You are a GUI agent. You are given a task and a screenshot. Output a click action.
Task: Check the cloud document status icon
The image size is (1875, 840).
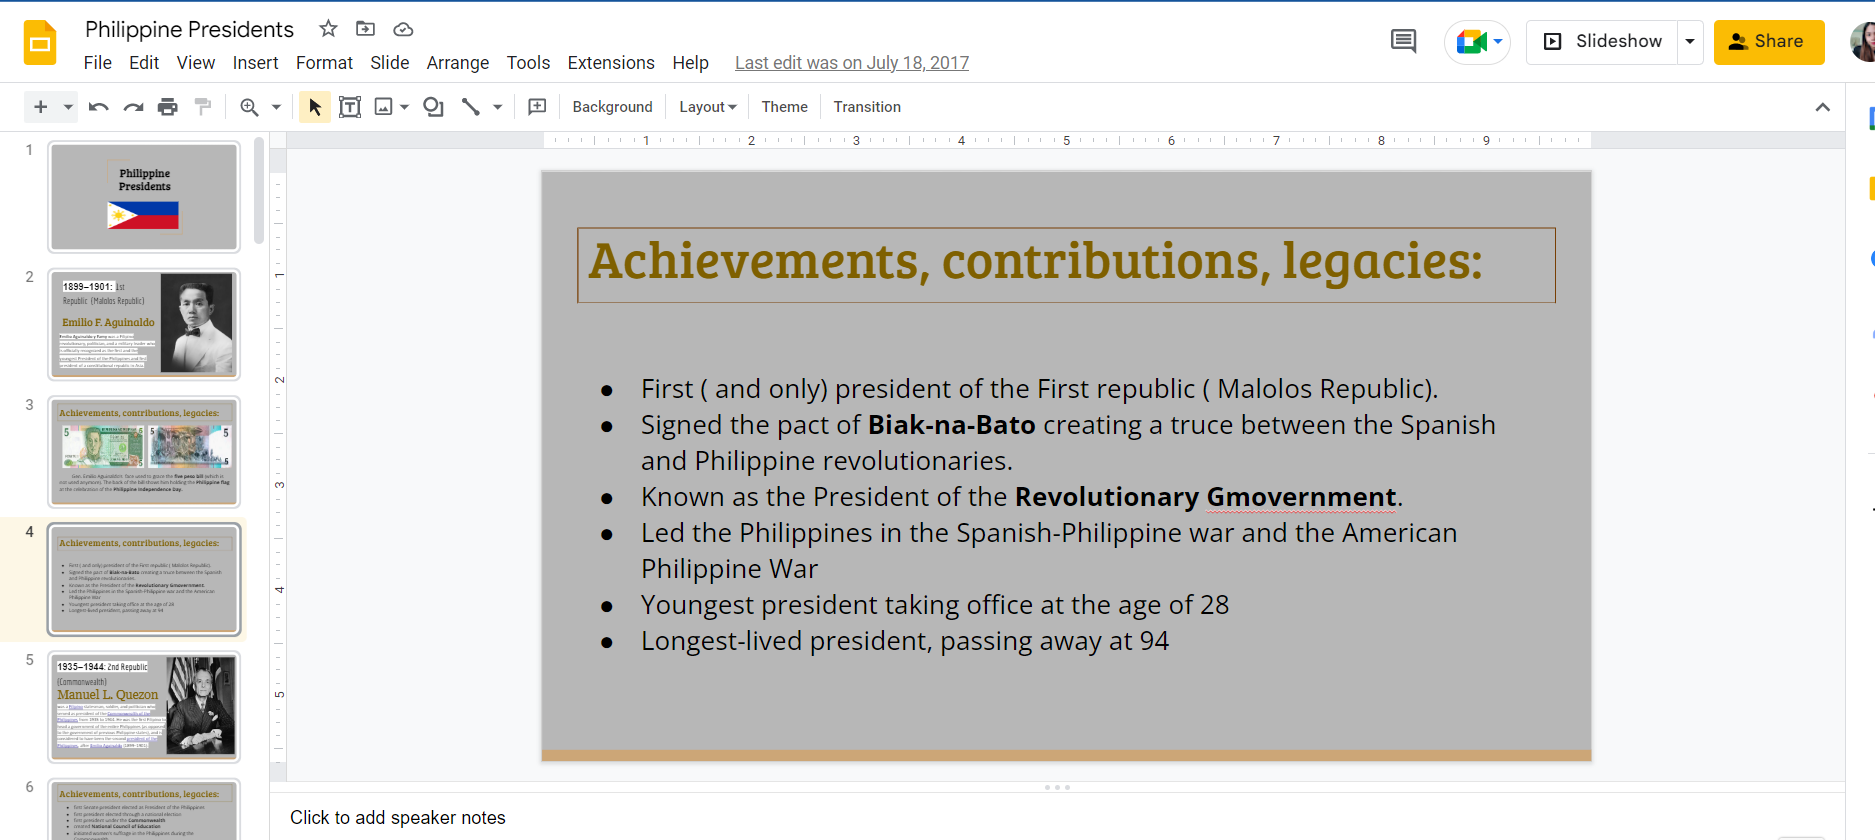click(x=403, y=29)
